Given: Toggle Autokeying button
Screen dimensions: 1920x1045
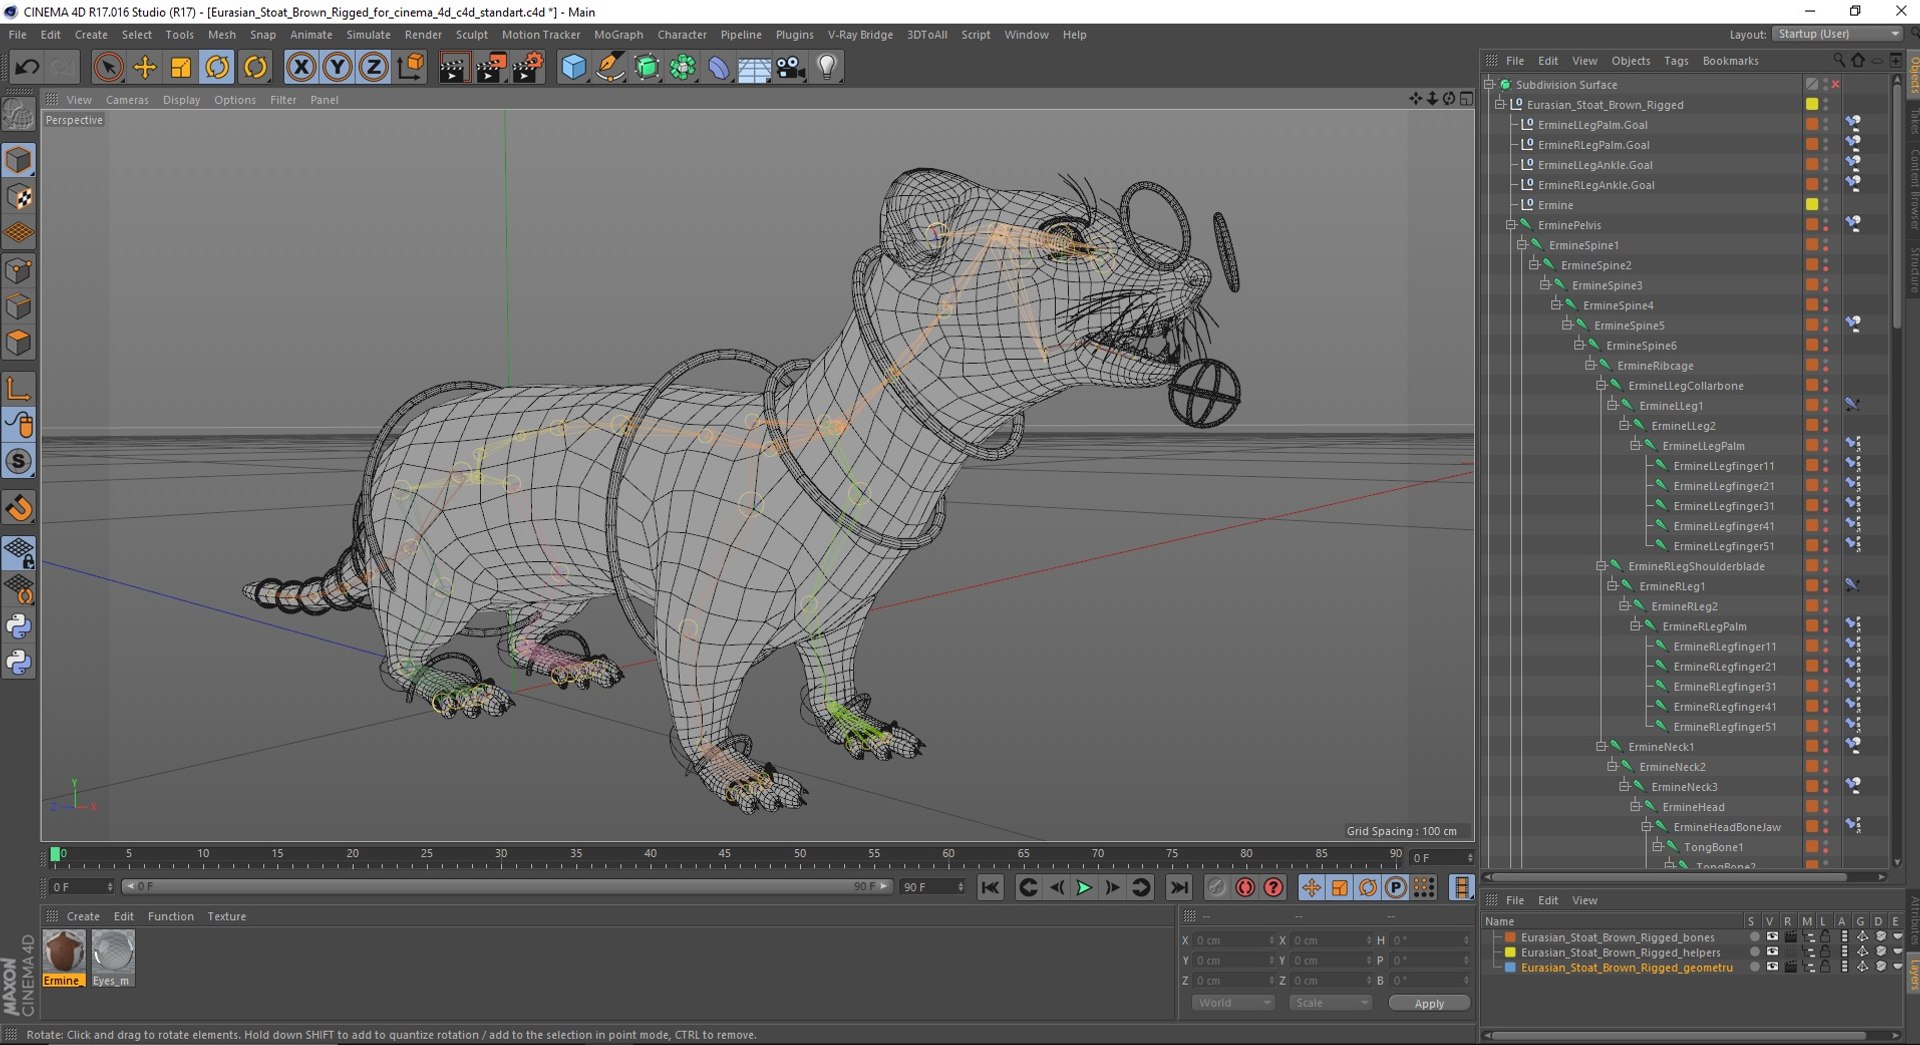Looking at the screenshot, I should point(1245,887).
